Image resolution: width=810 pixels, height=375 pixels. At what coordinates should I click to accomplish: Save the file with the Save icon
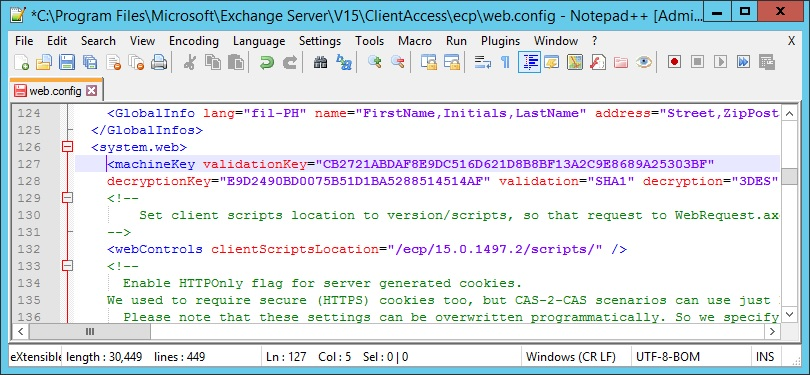[67, 62]
